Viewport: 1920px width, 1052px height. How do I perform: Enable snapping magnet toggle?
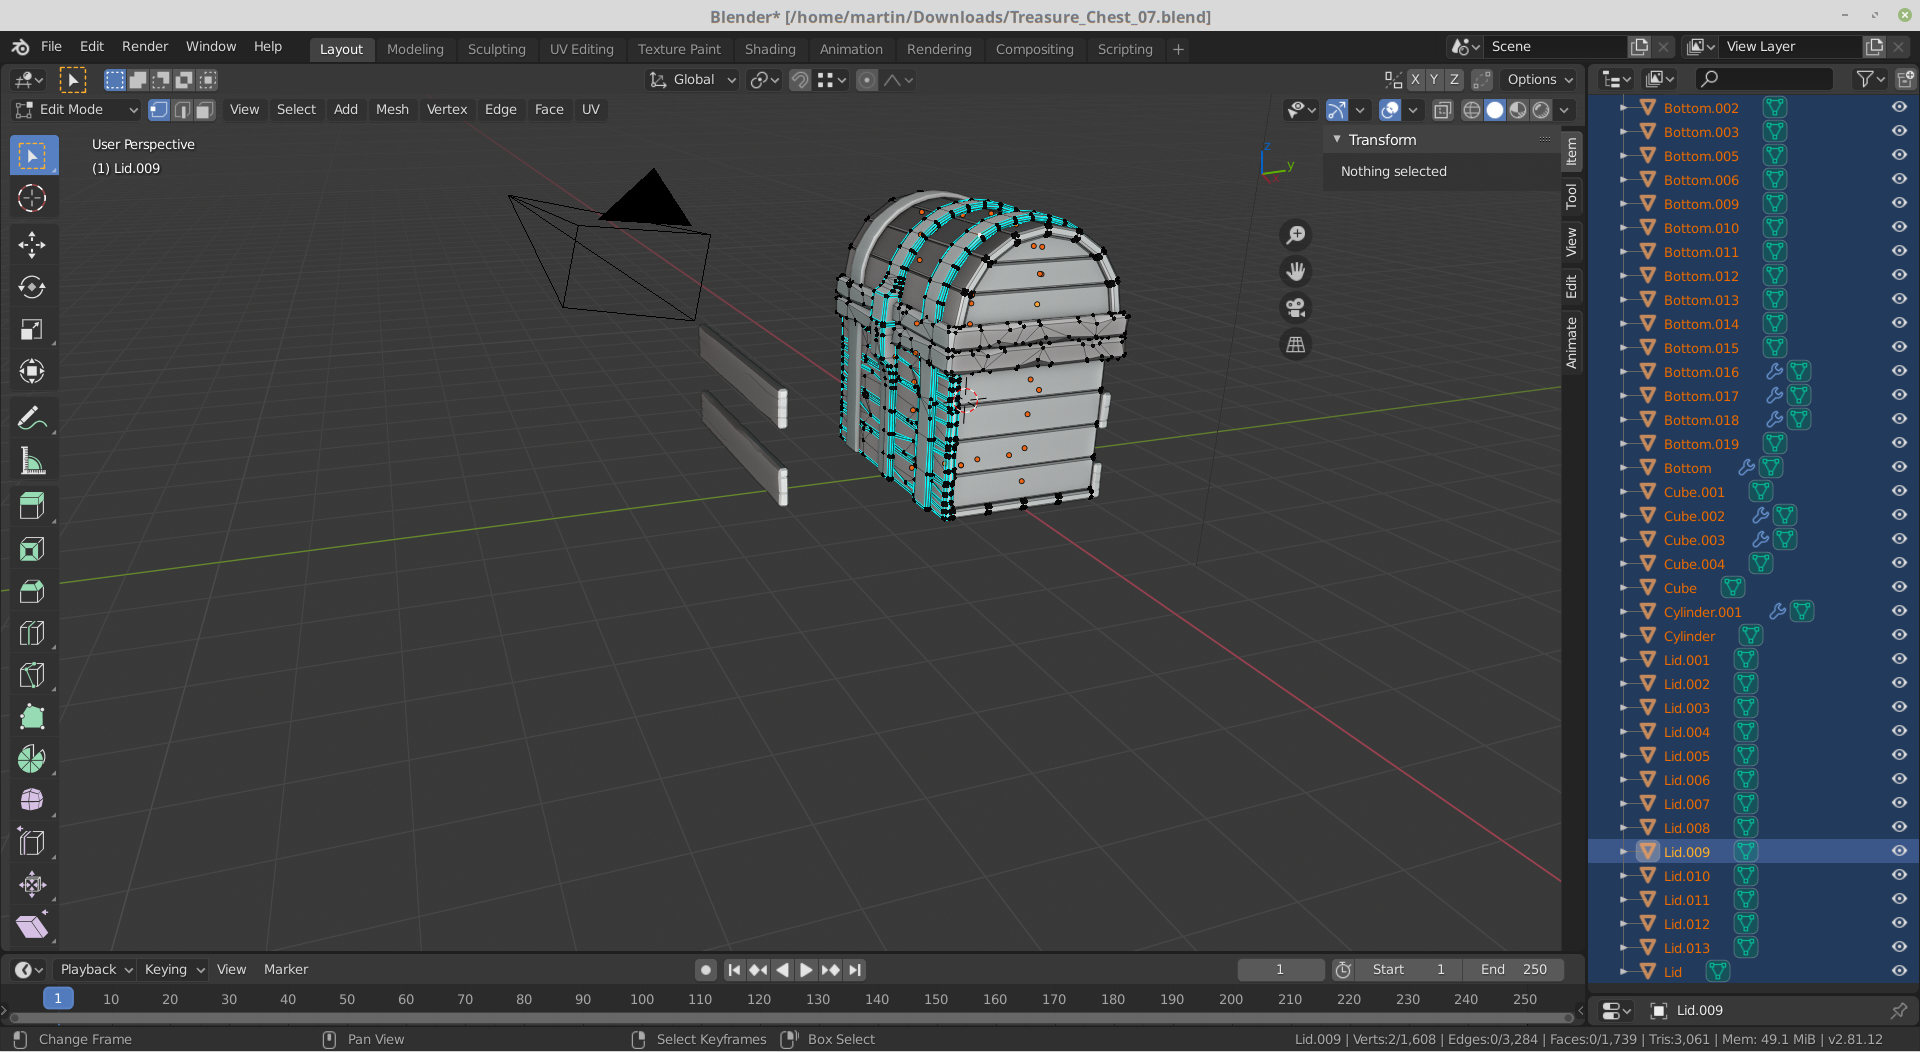click(800, 80)
